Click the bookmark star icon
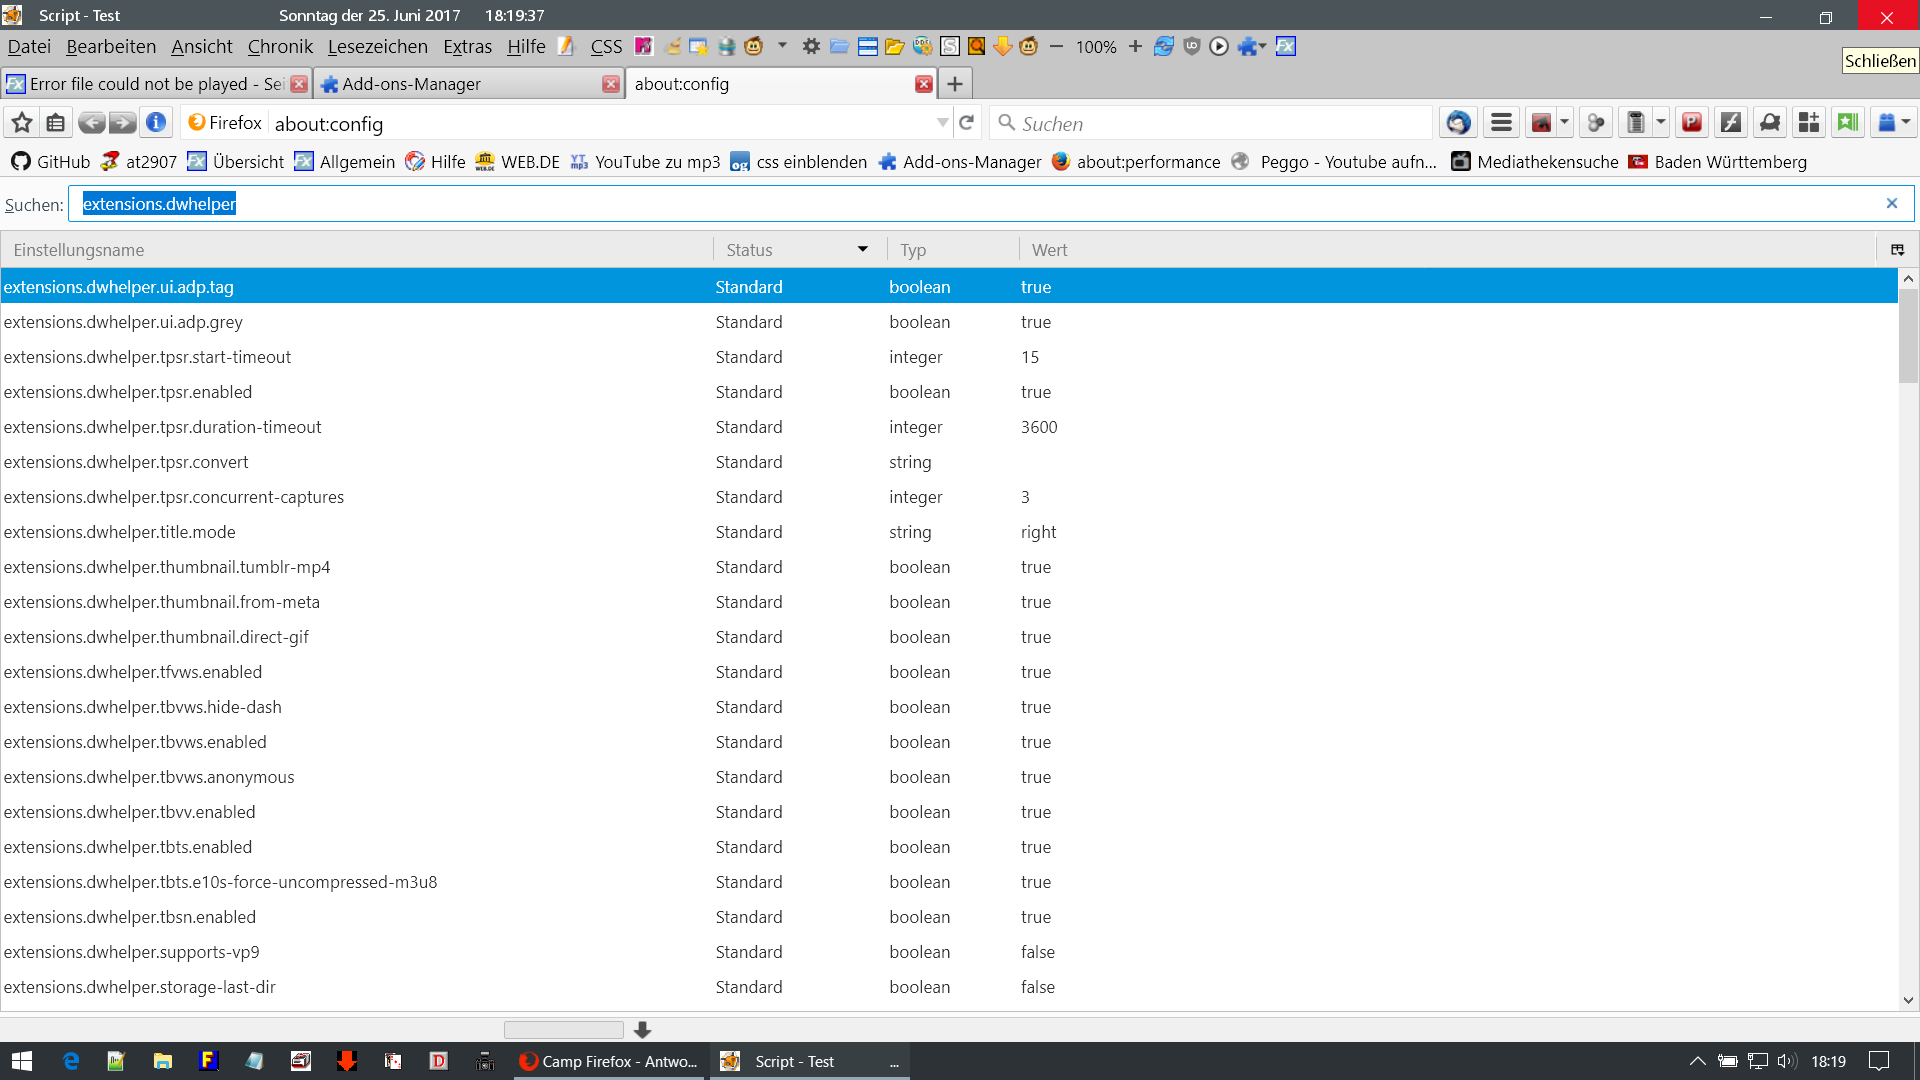Viewport: 1920px width, 1080px height. (22, 123)
